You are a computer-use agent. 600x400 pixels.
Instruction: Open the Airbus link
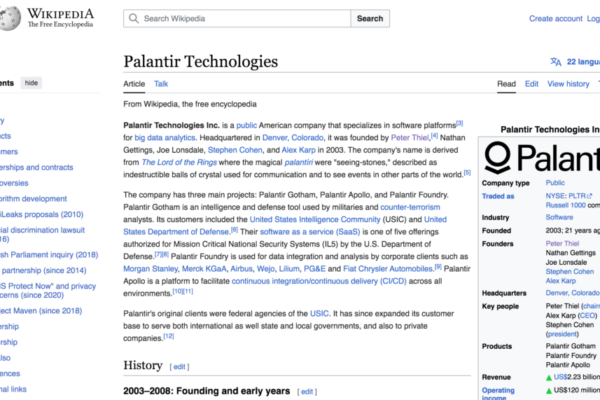(x=241, y=269)
